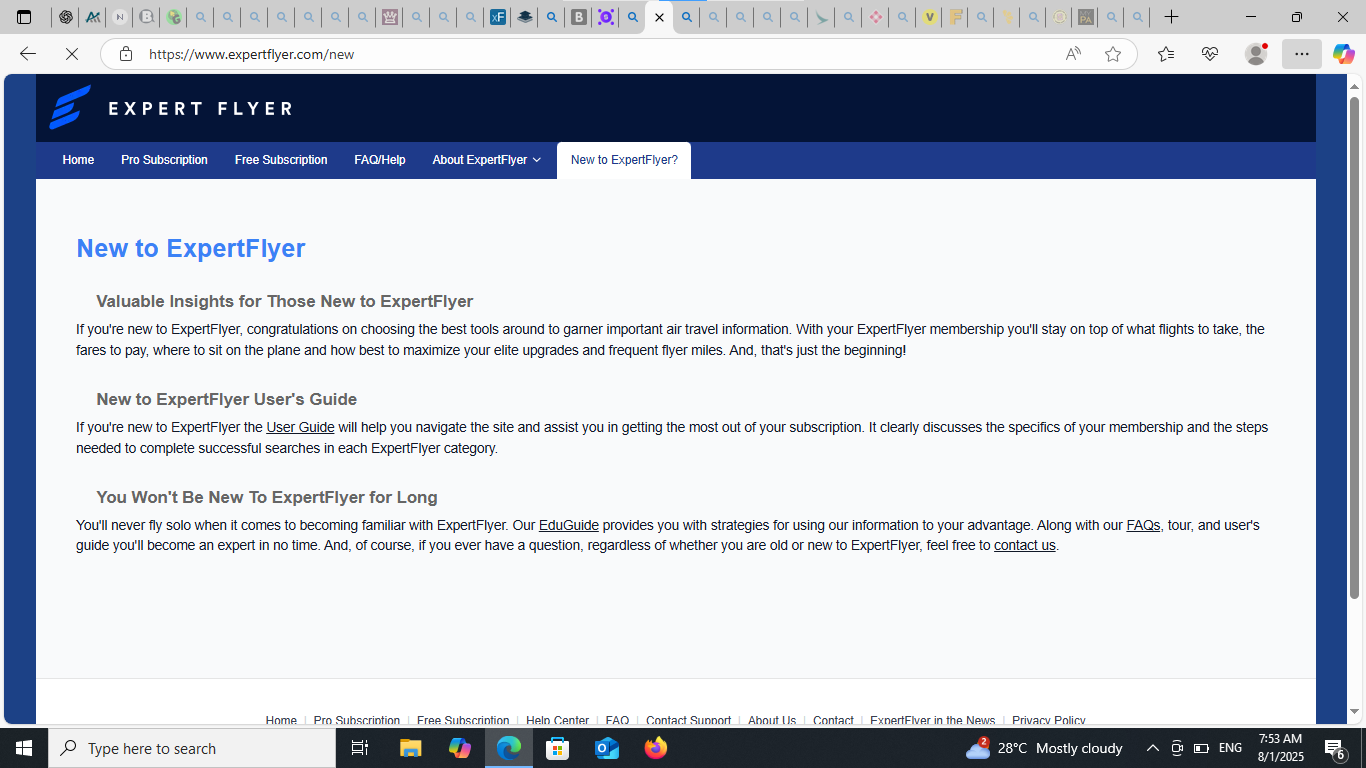Click the page's vertical scrollbar thumb
1366x768 pixels.
click(x=1355, y=348)
